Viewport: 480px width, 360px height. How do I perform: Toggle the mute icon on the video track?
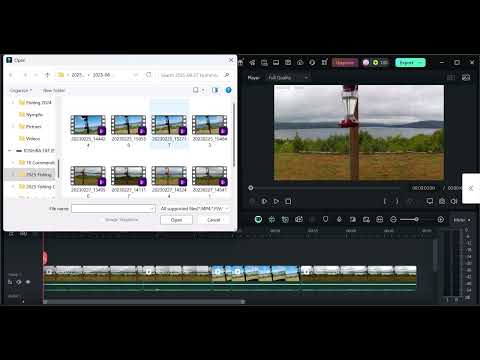pos(19,282)
